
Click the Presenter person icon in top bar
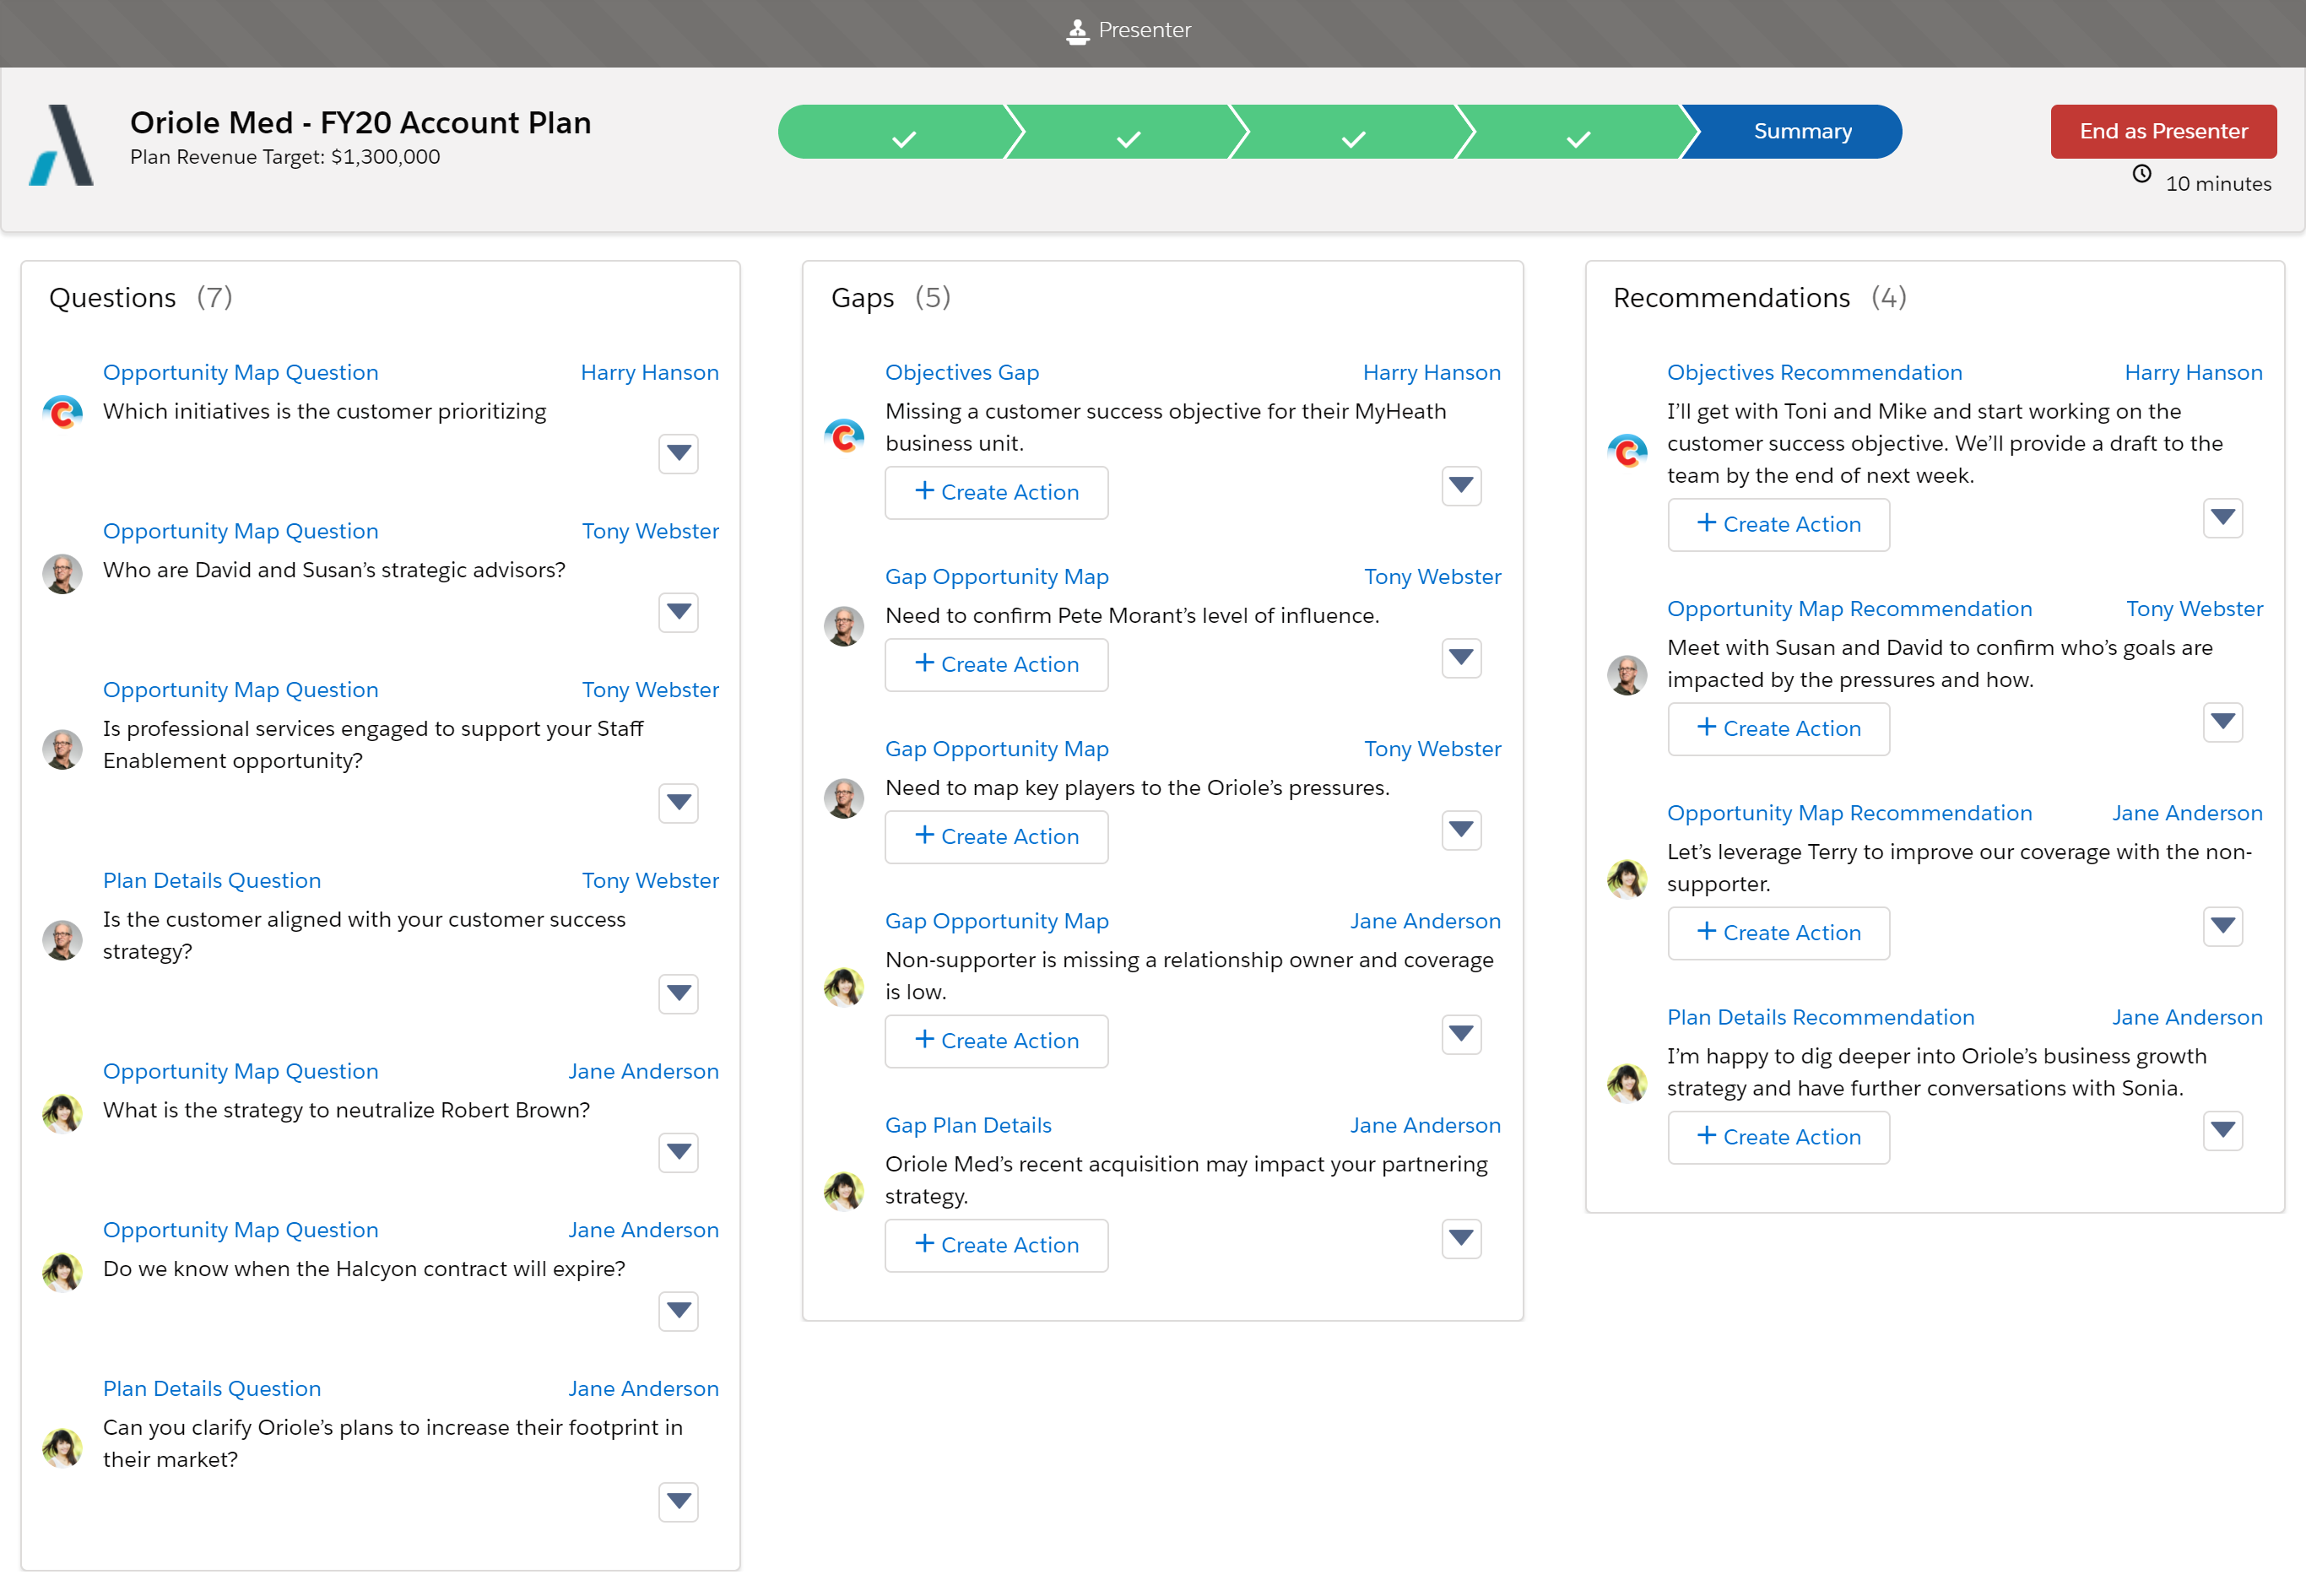pyautogui.click(x=1077, y=32)
